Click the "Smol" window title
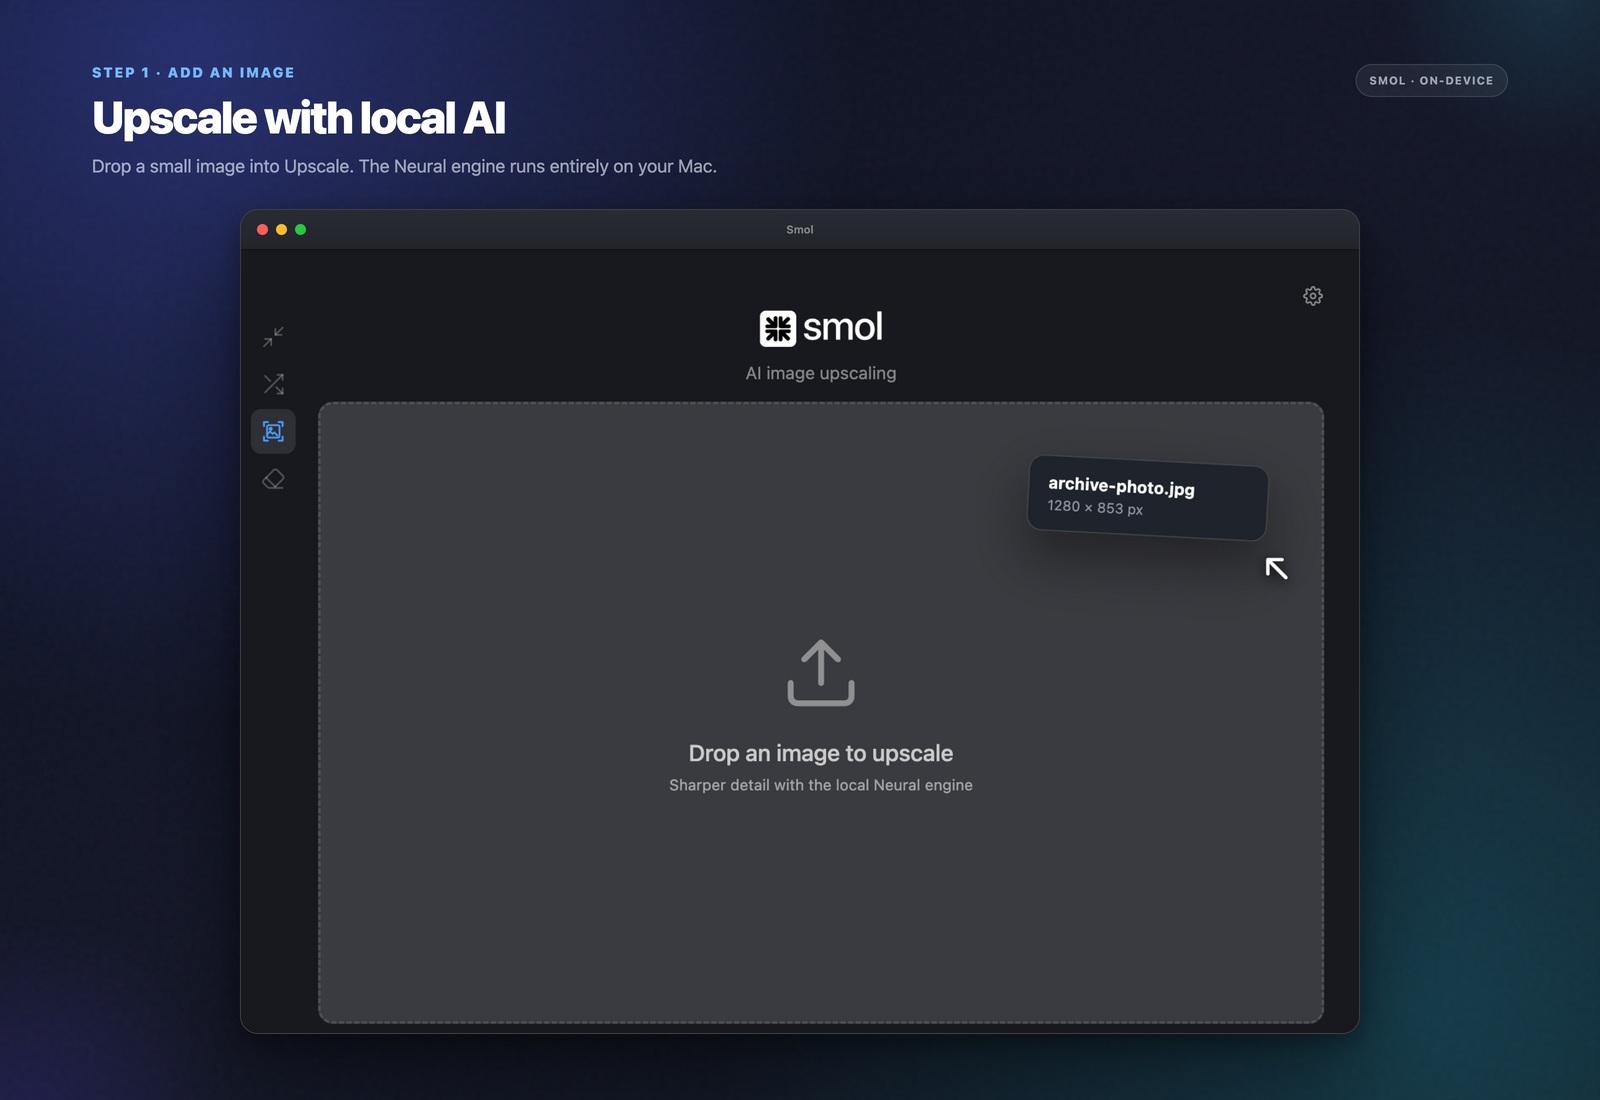Viewport: 1600px width, 1100px height. [800, 230]
